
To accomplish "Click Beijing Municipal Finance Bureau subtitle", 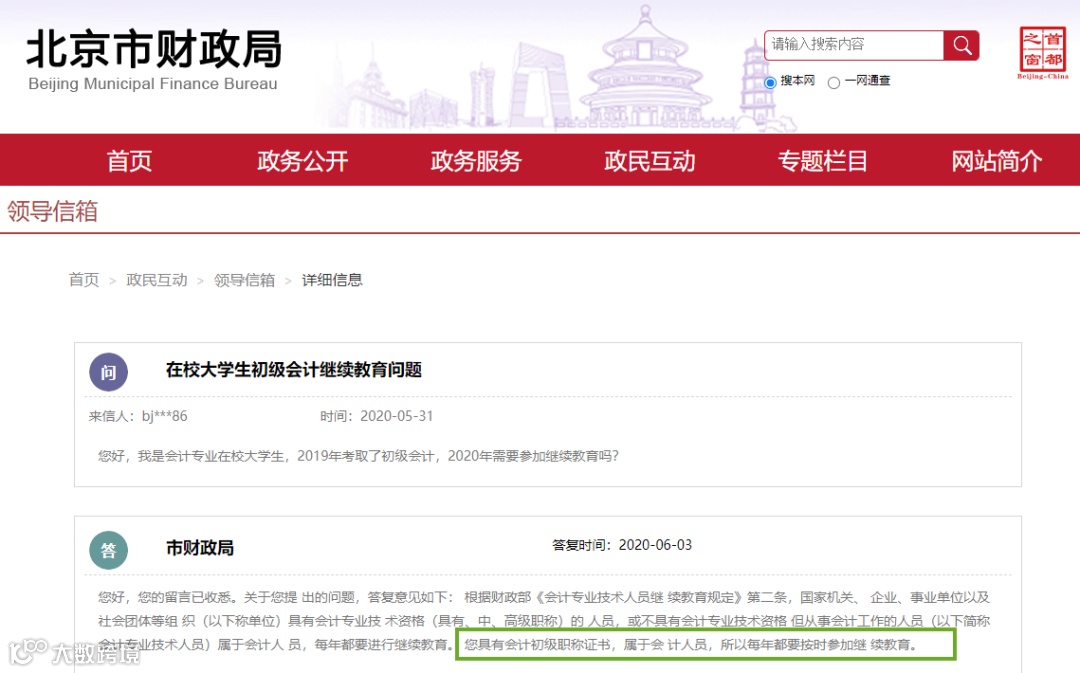I will click(153, 83).
